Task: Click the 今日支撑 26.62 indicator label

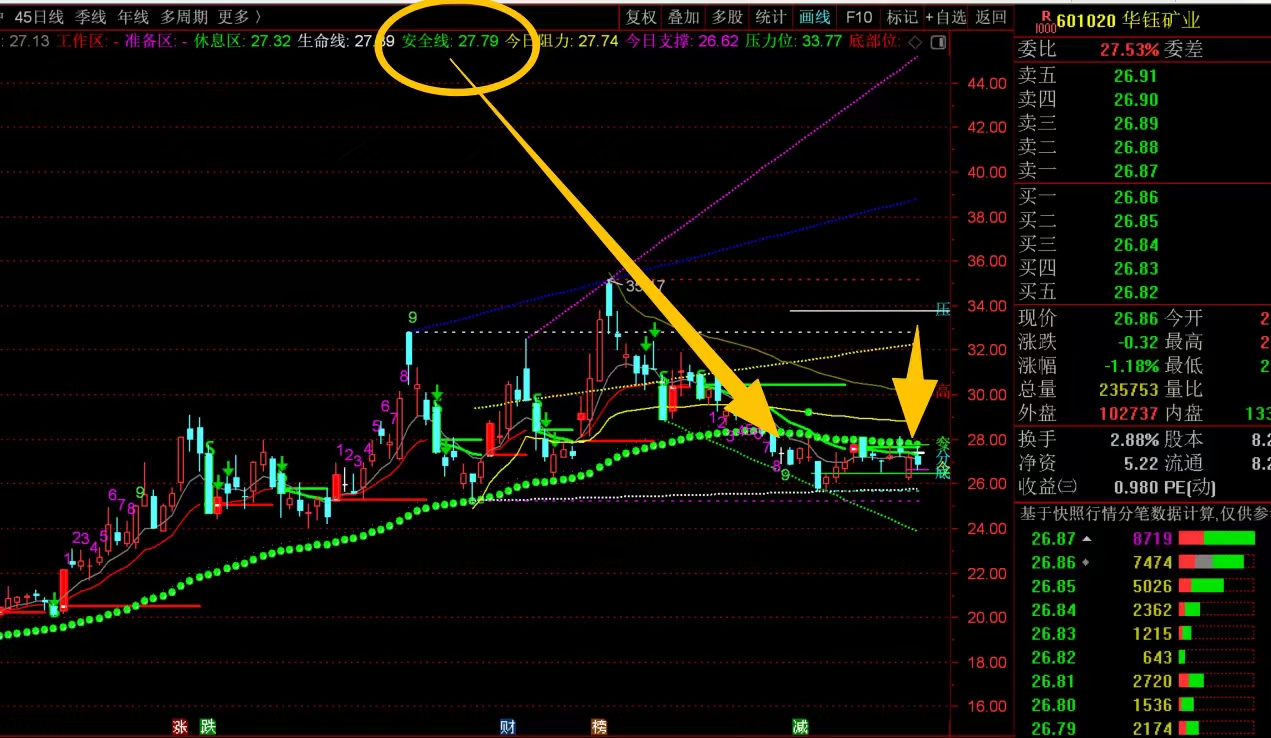Action: (682, 42)
